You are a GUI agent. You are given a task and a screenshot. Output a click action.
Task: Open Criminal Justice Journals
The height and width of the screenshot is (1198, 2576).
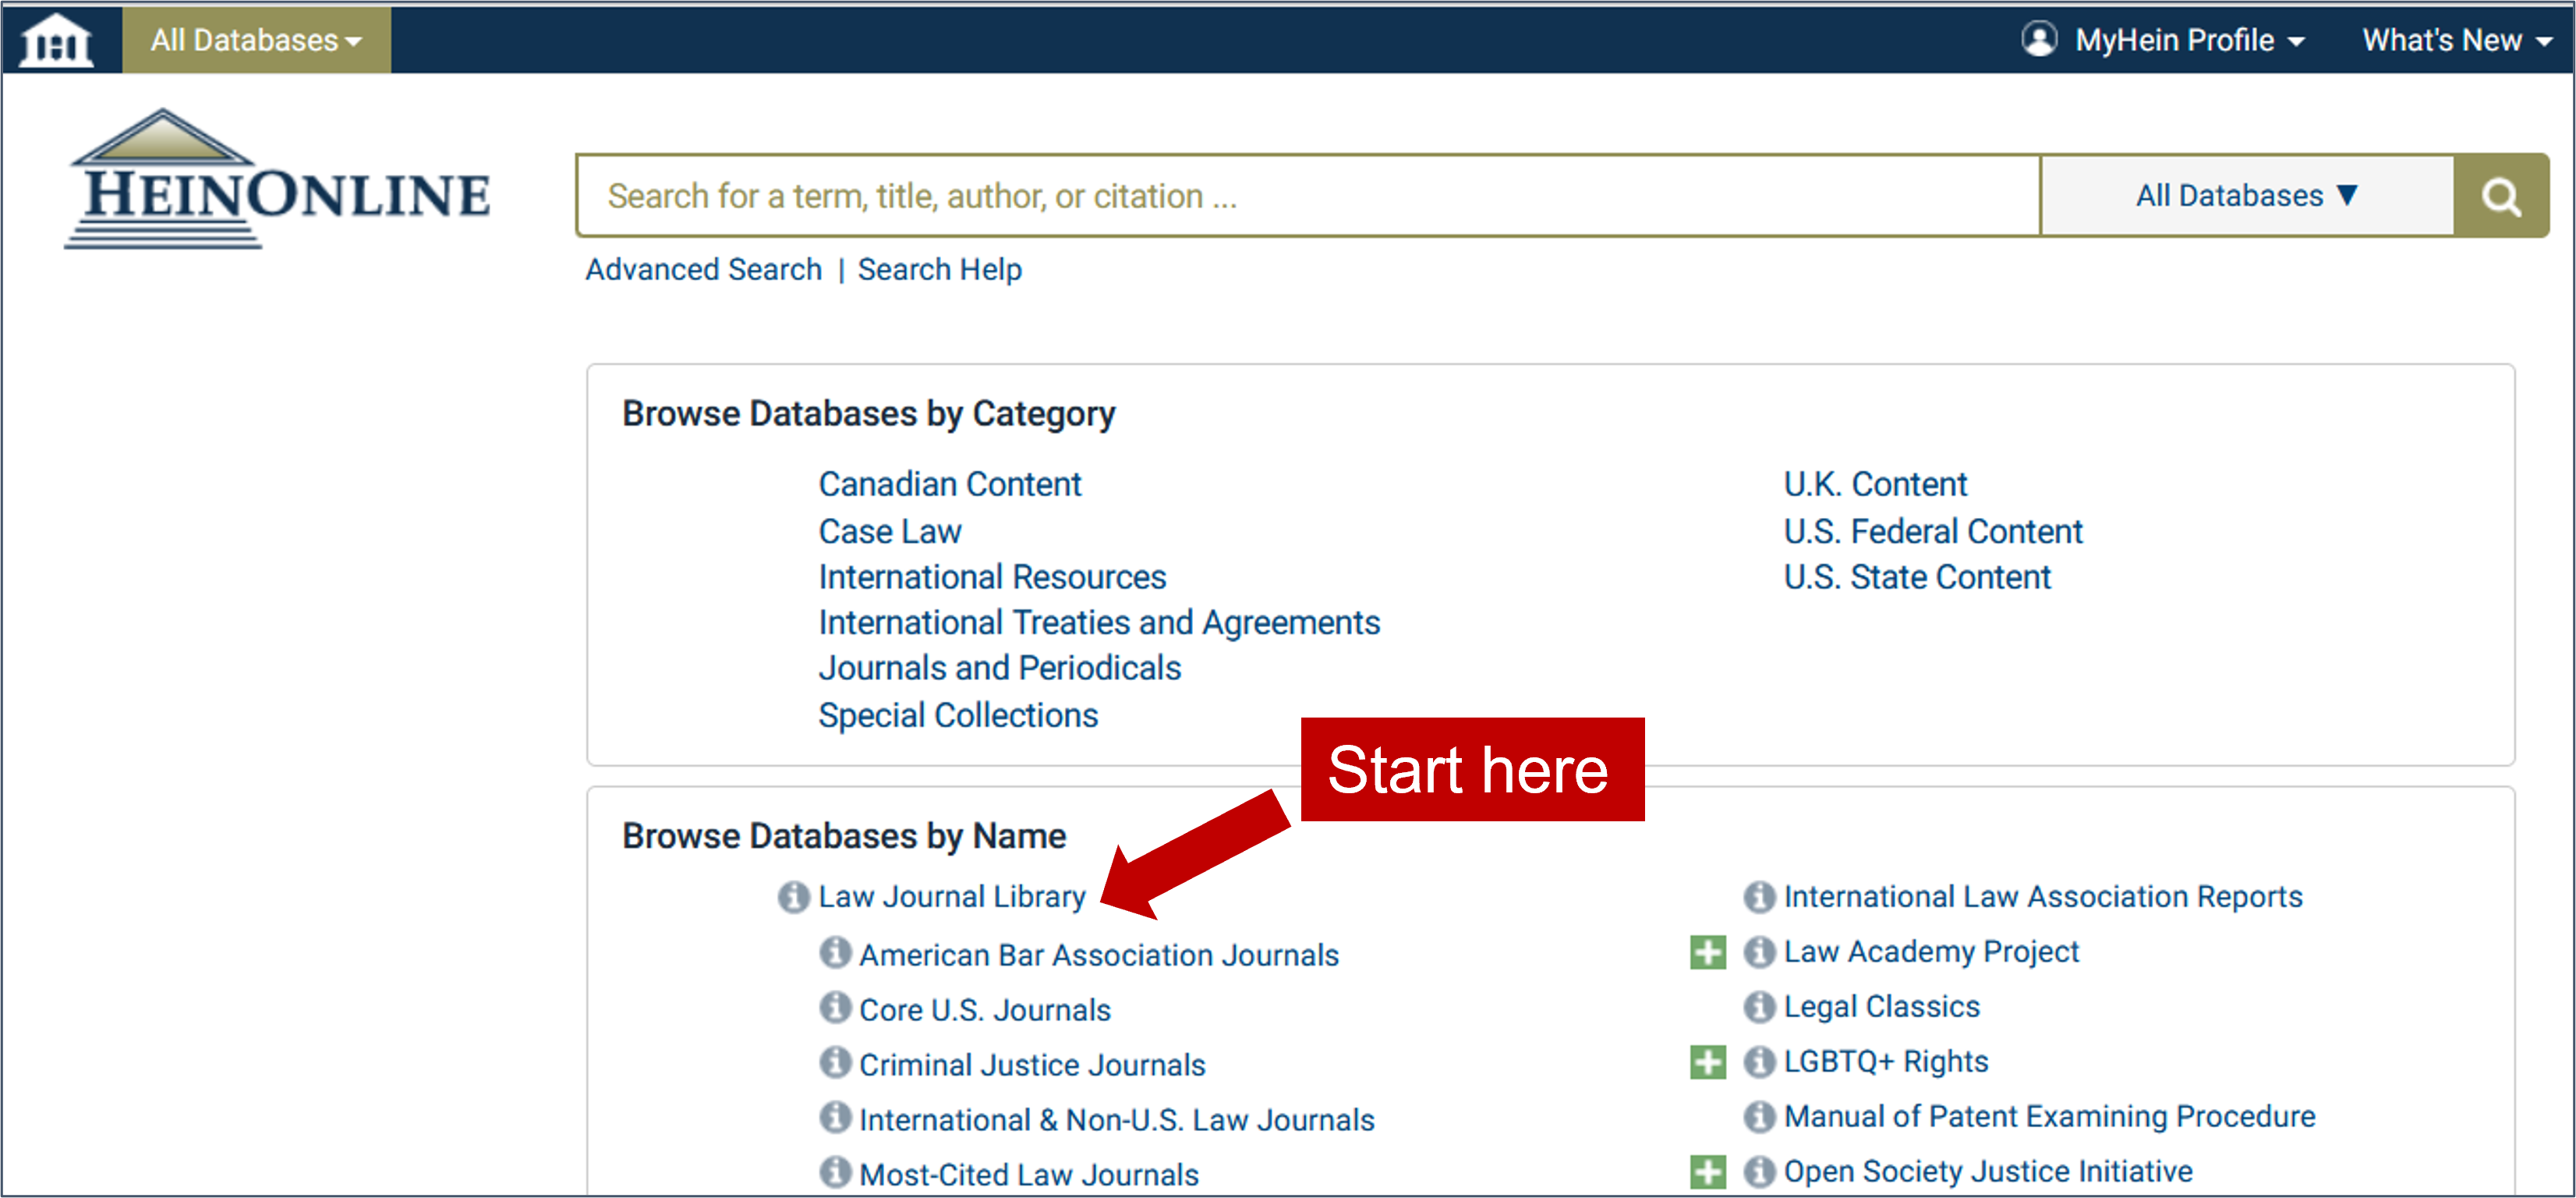coord(1032,1065)
